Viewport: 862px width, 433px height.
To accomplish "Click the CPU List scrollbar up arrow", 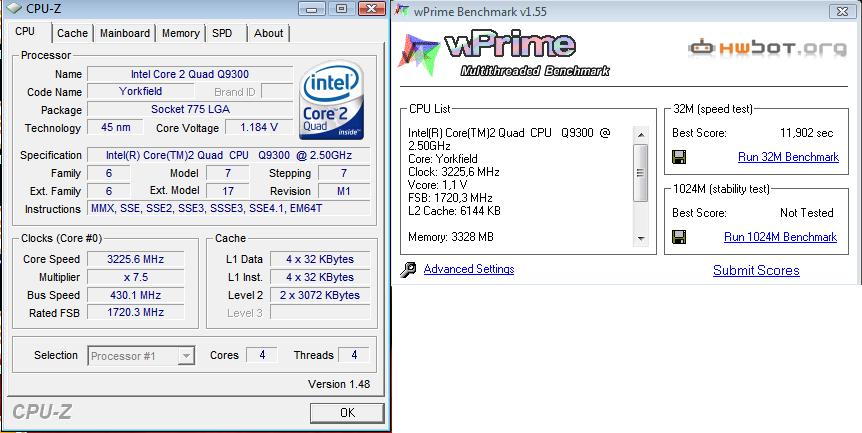I will tap(640, 134).
